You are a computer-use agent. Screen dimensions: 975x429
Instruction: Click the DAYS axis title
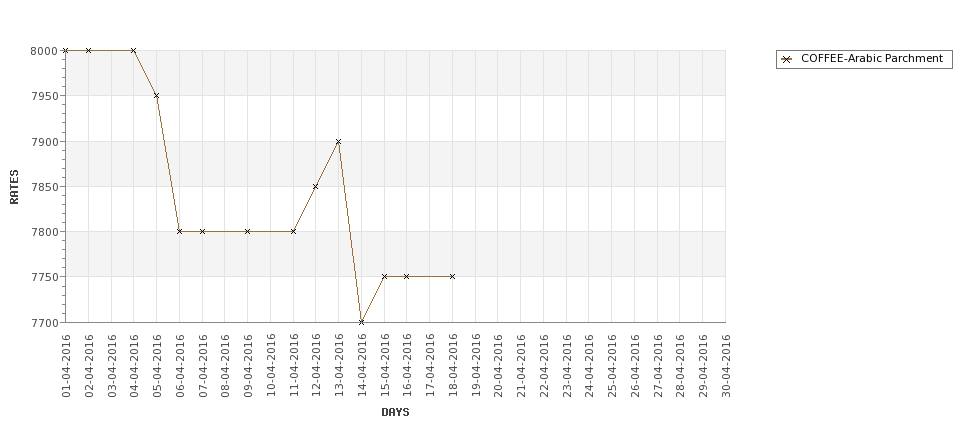(395, 412)
